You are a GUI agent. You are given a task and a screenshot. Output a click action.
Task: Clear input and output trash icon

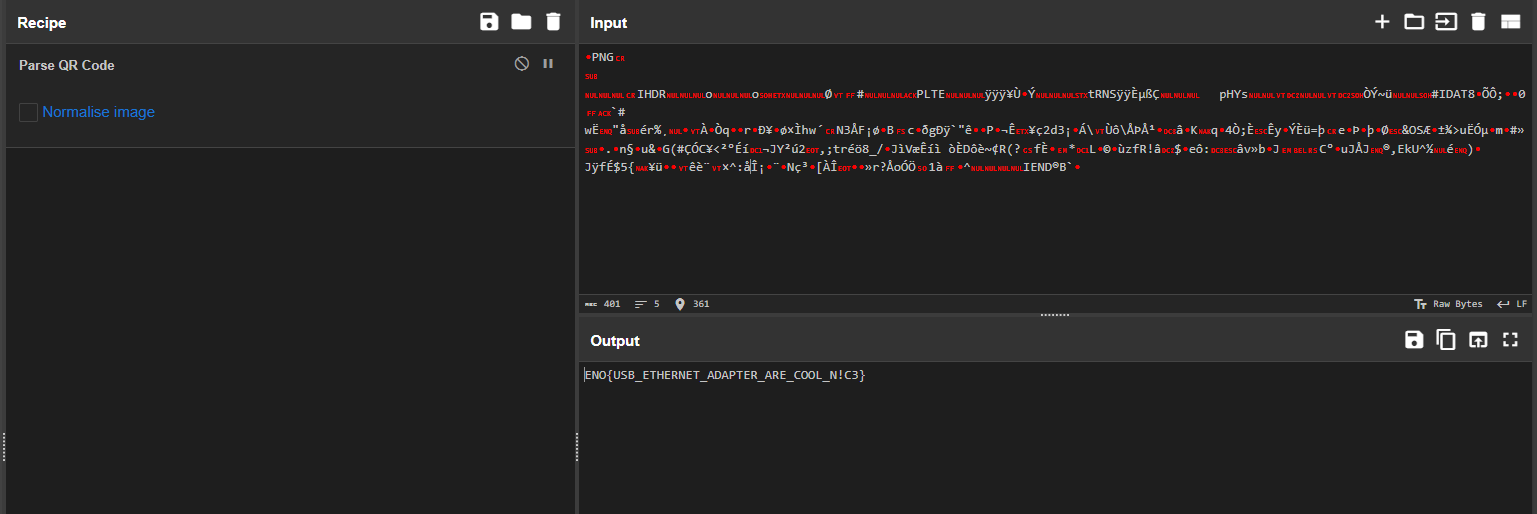coord(1478,22)
